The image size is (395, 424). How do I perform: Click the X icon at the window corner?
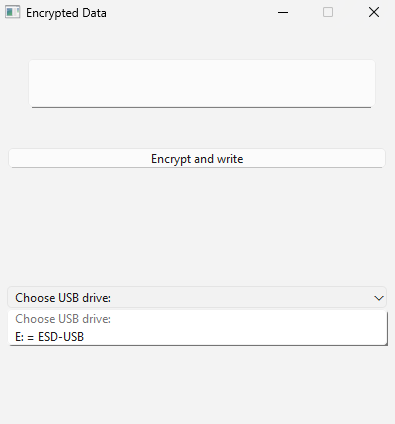point(374,12)
